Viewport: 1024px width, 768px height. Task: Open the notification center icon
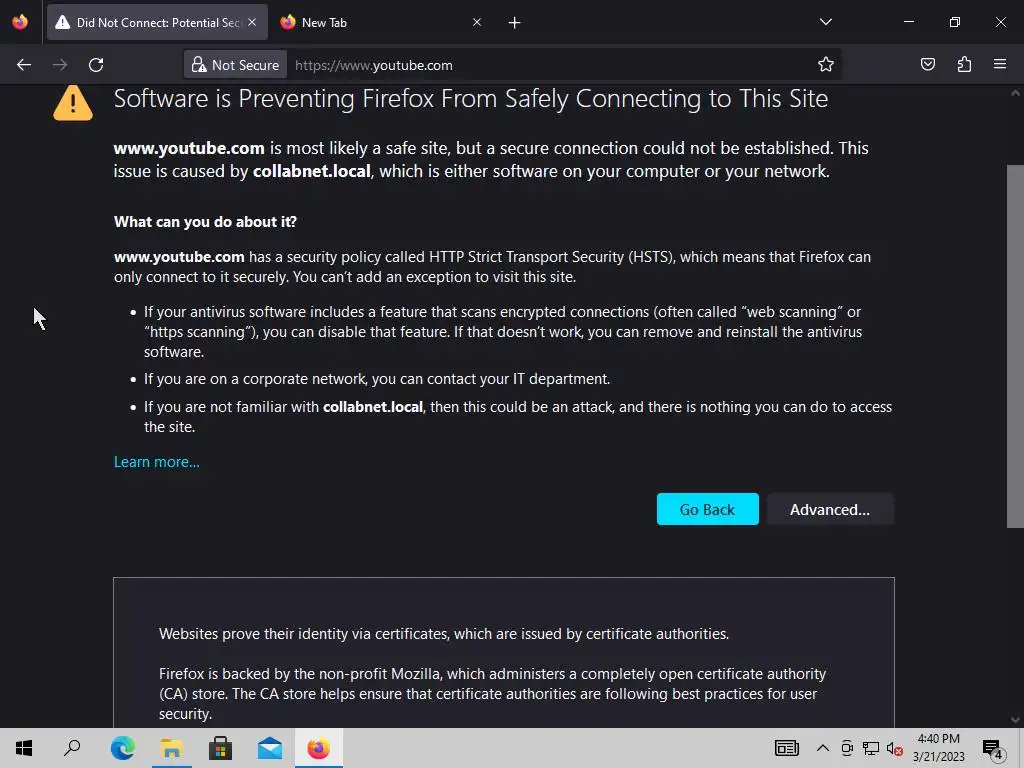pos(992,749)
